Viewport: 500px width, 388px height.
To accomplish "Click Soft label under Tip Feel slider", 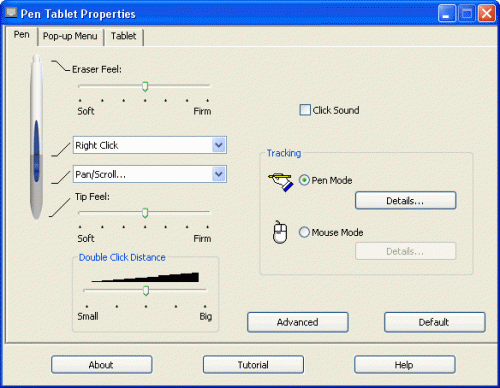I will 86,238.
